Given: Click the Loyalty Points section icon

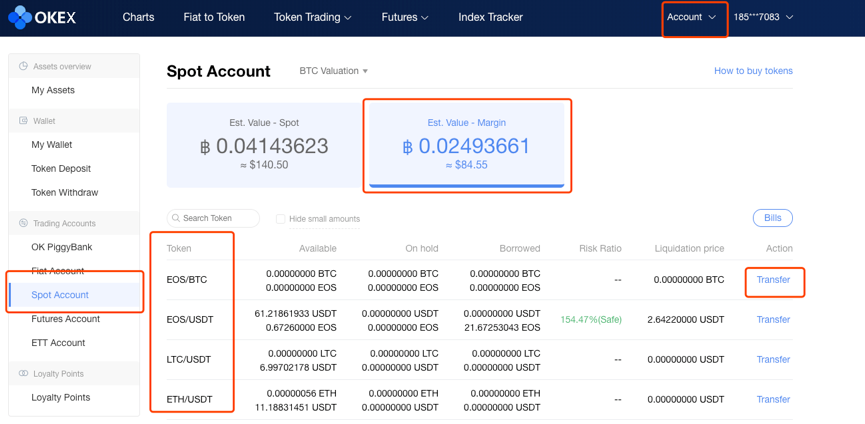Looking at the screenshot, I should [x=23, y=374].
